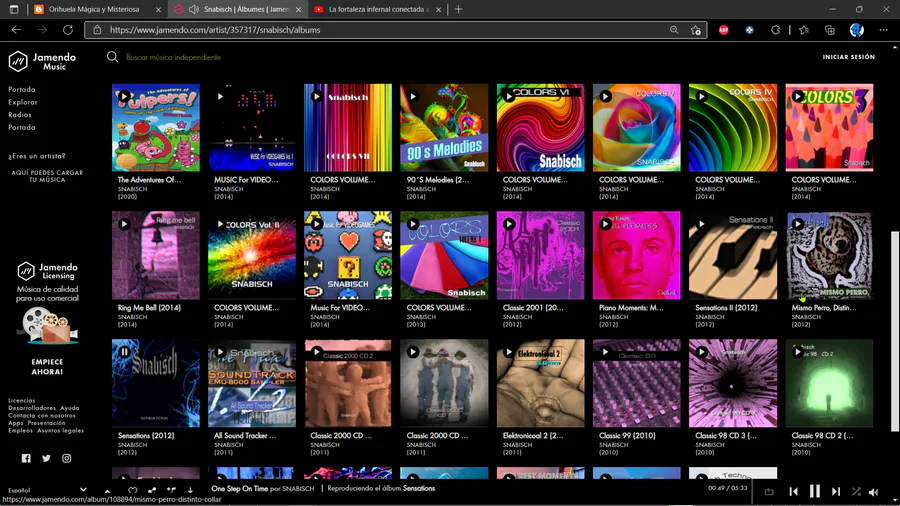Reload the page with refresh icon
900x506 pixels.
coord(68,30)
